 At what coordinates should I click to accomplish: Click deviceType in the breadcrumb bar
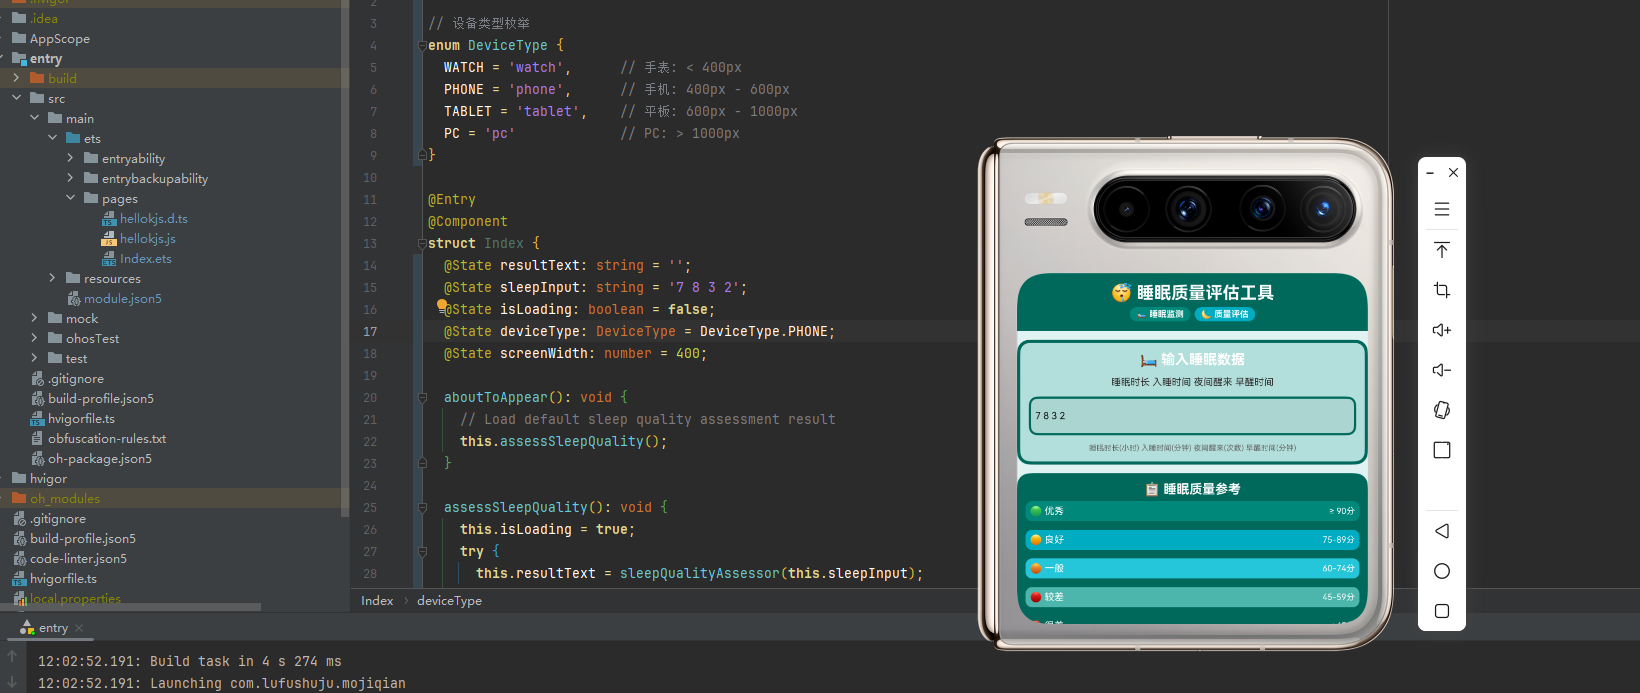449,601
